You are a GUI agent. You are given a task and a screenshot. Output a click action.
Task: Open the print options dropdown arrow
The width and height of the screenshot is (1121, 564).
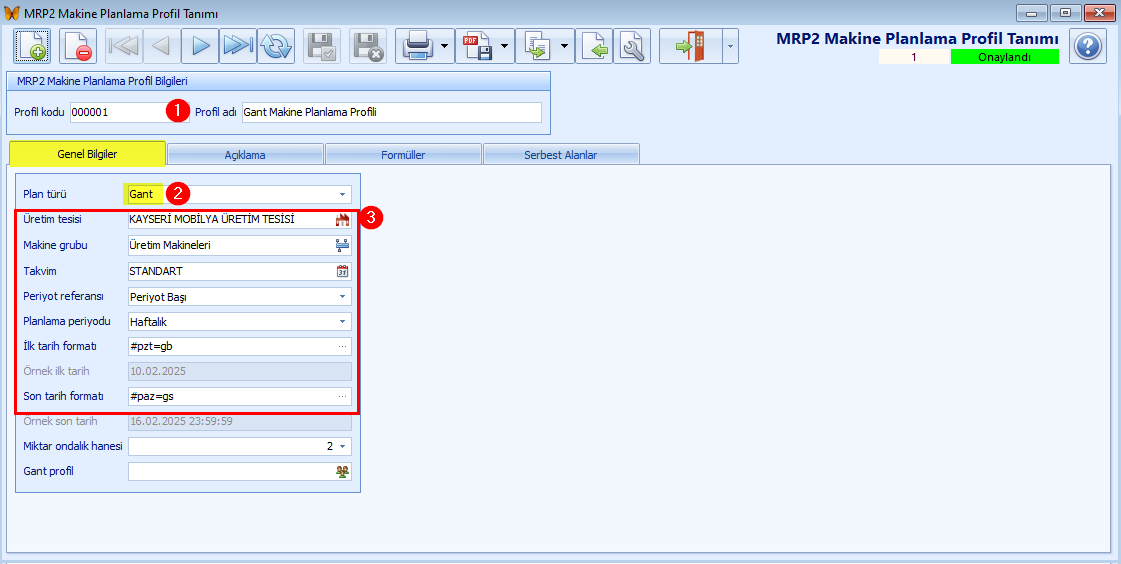445,46
